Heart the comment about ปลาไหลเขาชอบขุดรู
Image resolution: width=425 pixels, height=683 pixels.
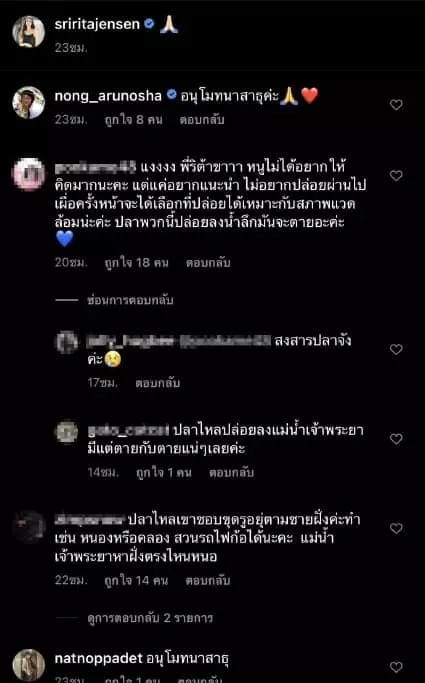click(x=396, y=528)
